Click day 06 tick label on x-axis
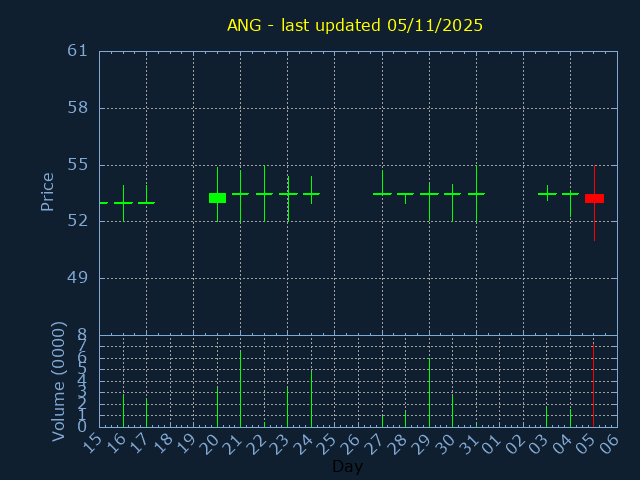This screenshot has width=640, height=480. pyautogui.click(x=611, y=441)
